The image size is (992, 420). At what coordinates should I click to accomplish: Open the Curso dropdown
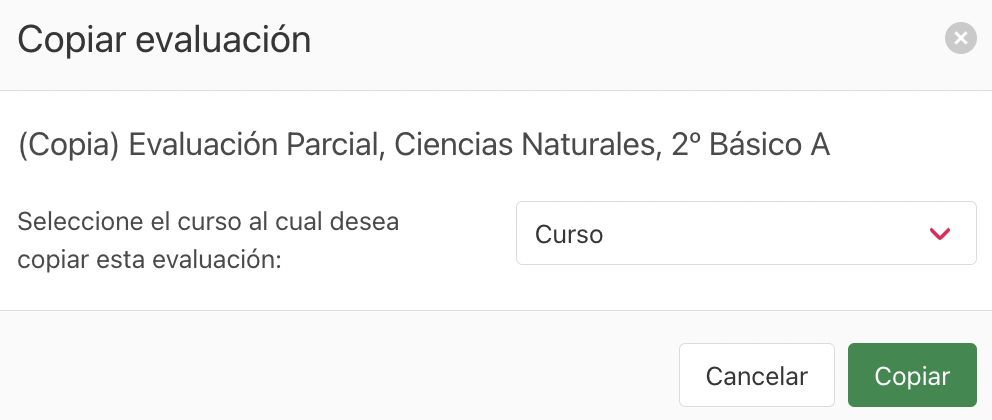point(746,233)
